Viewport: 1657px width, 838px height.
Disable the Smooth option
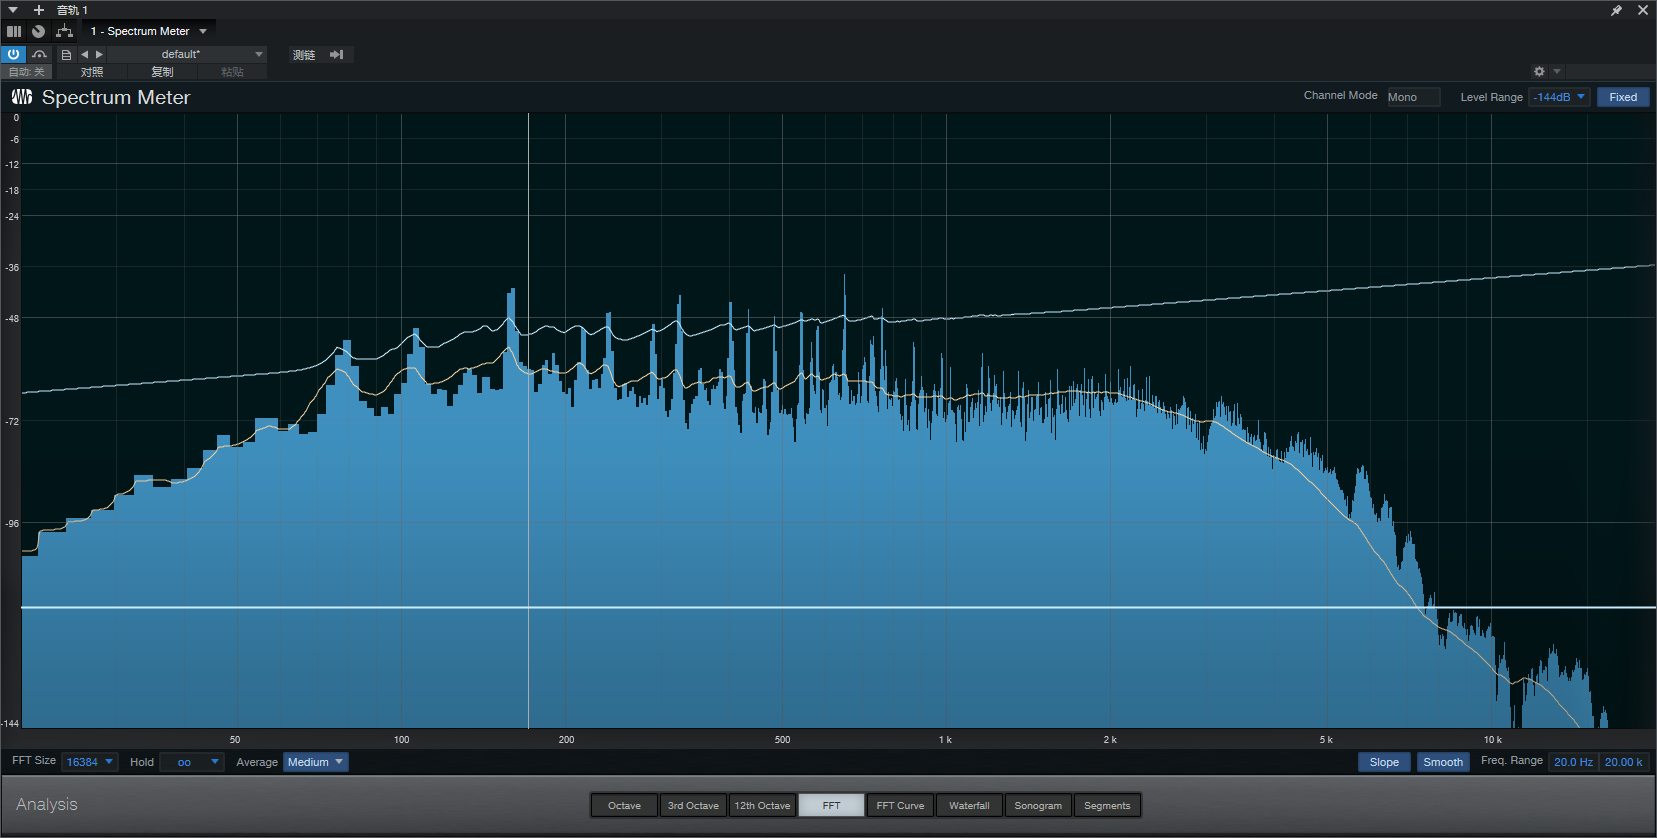pyautogui.click(x=1442, y=762)
